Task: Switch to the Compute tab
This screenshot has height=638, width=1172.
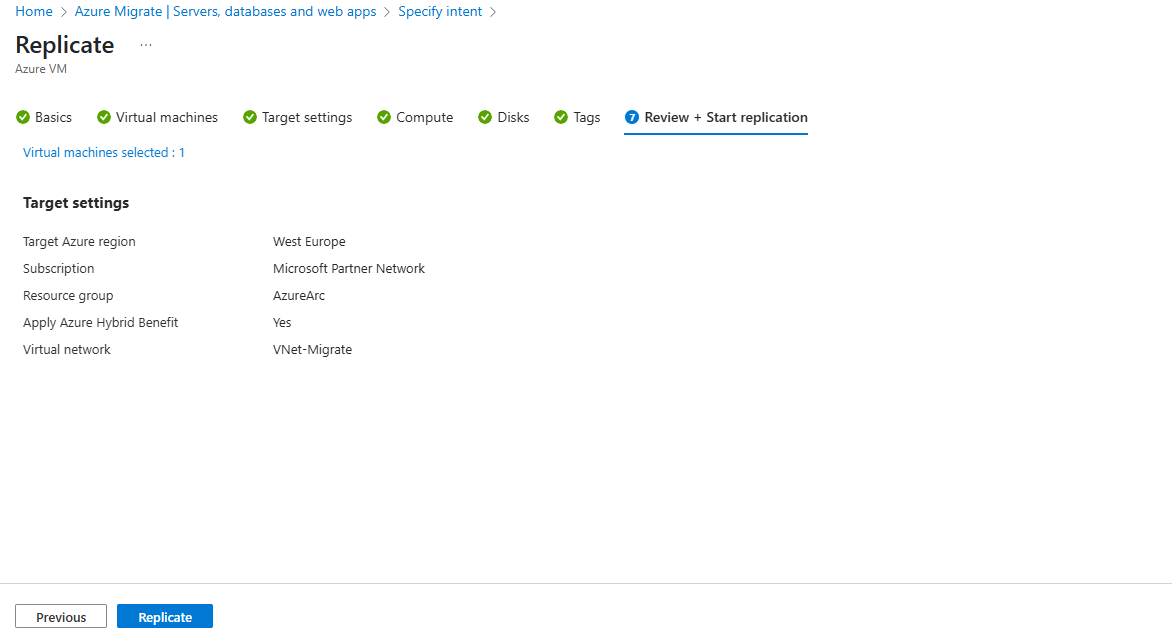Action: point(415,117)
